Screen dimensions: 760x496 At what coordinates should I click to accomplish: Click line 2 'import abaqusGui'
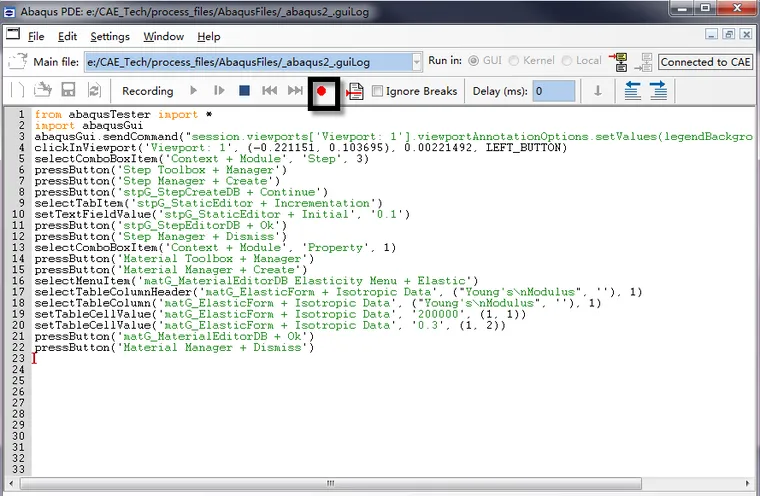tap(89, 126)
